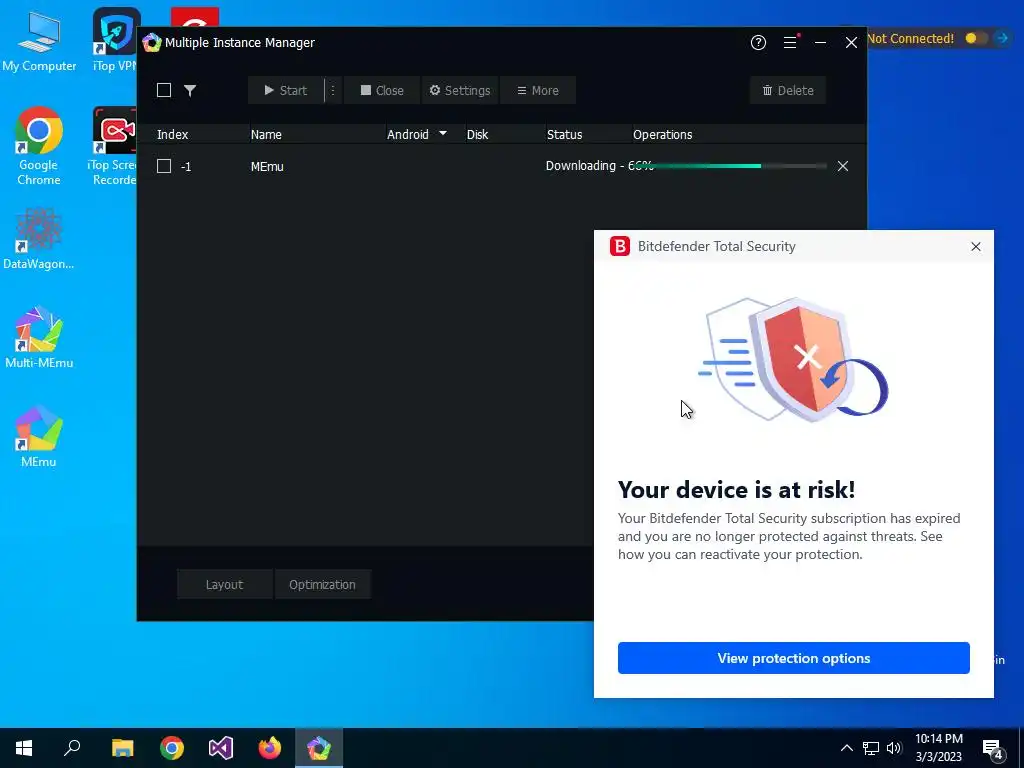Open iTop VPN desktop shortcut

click(116, 40)
